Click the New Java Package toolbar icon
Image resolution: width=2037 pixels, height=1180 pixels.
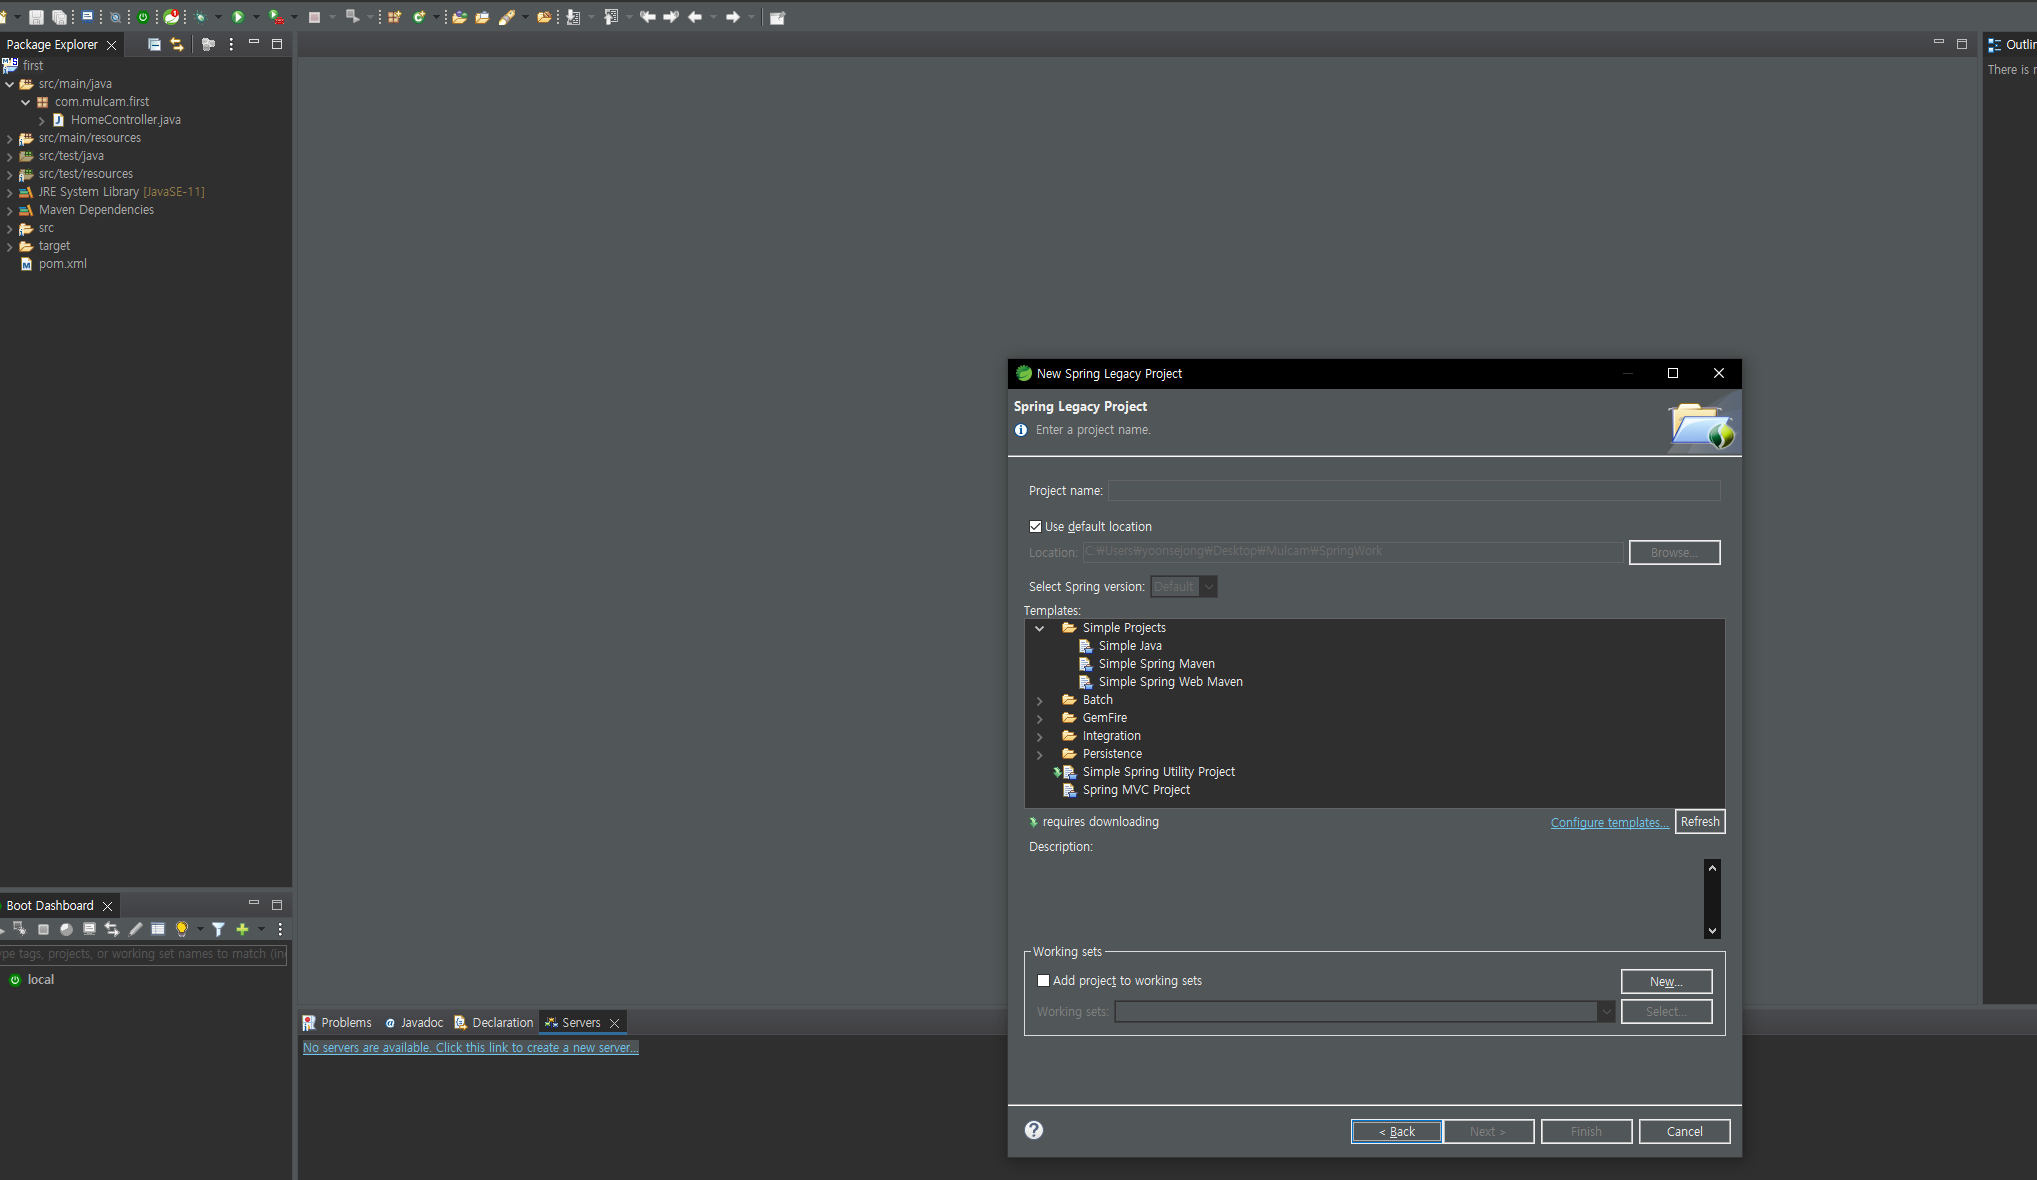tap(394, 17)
